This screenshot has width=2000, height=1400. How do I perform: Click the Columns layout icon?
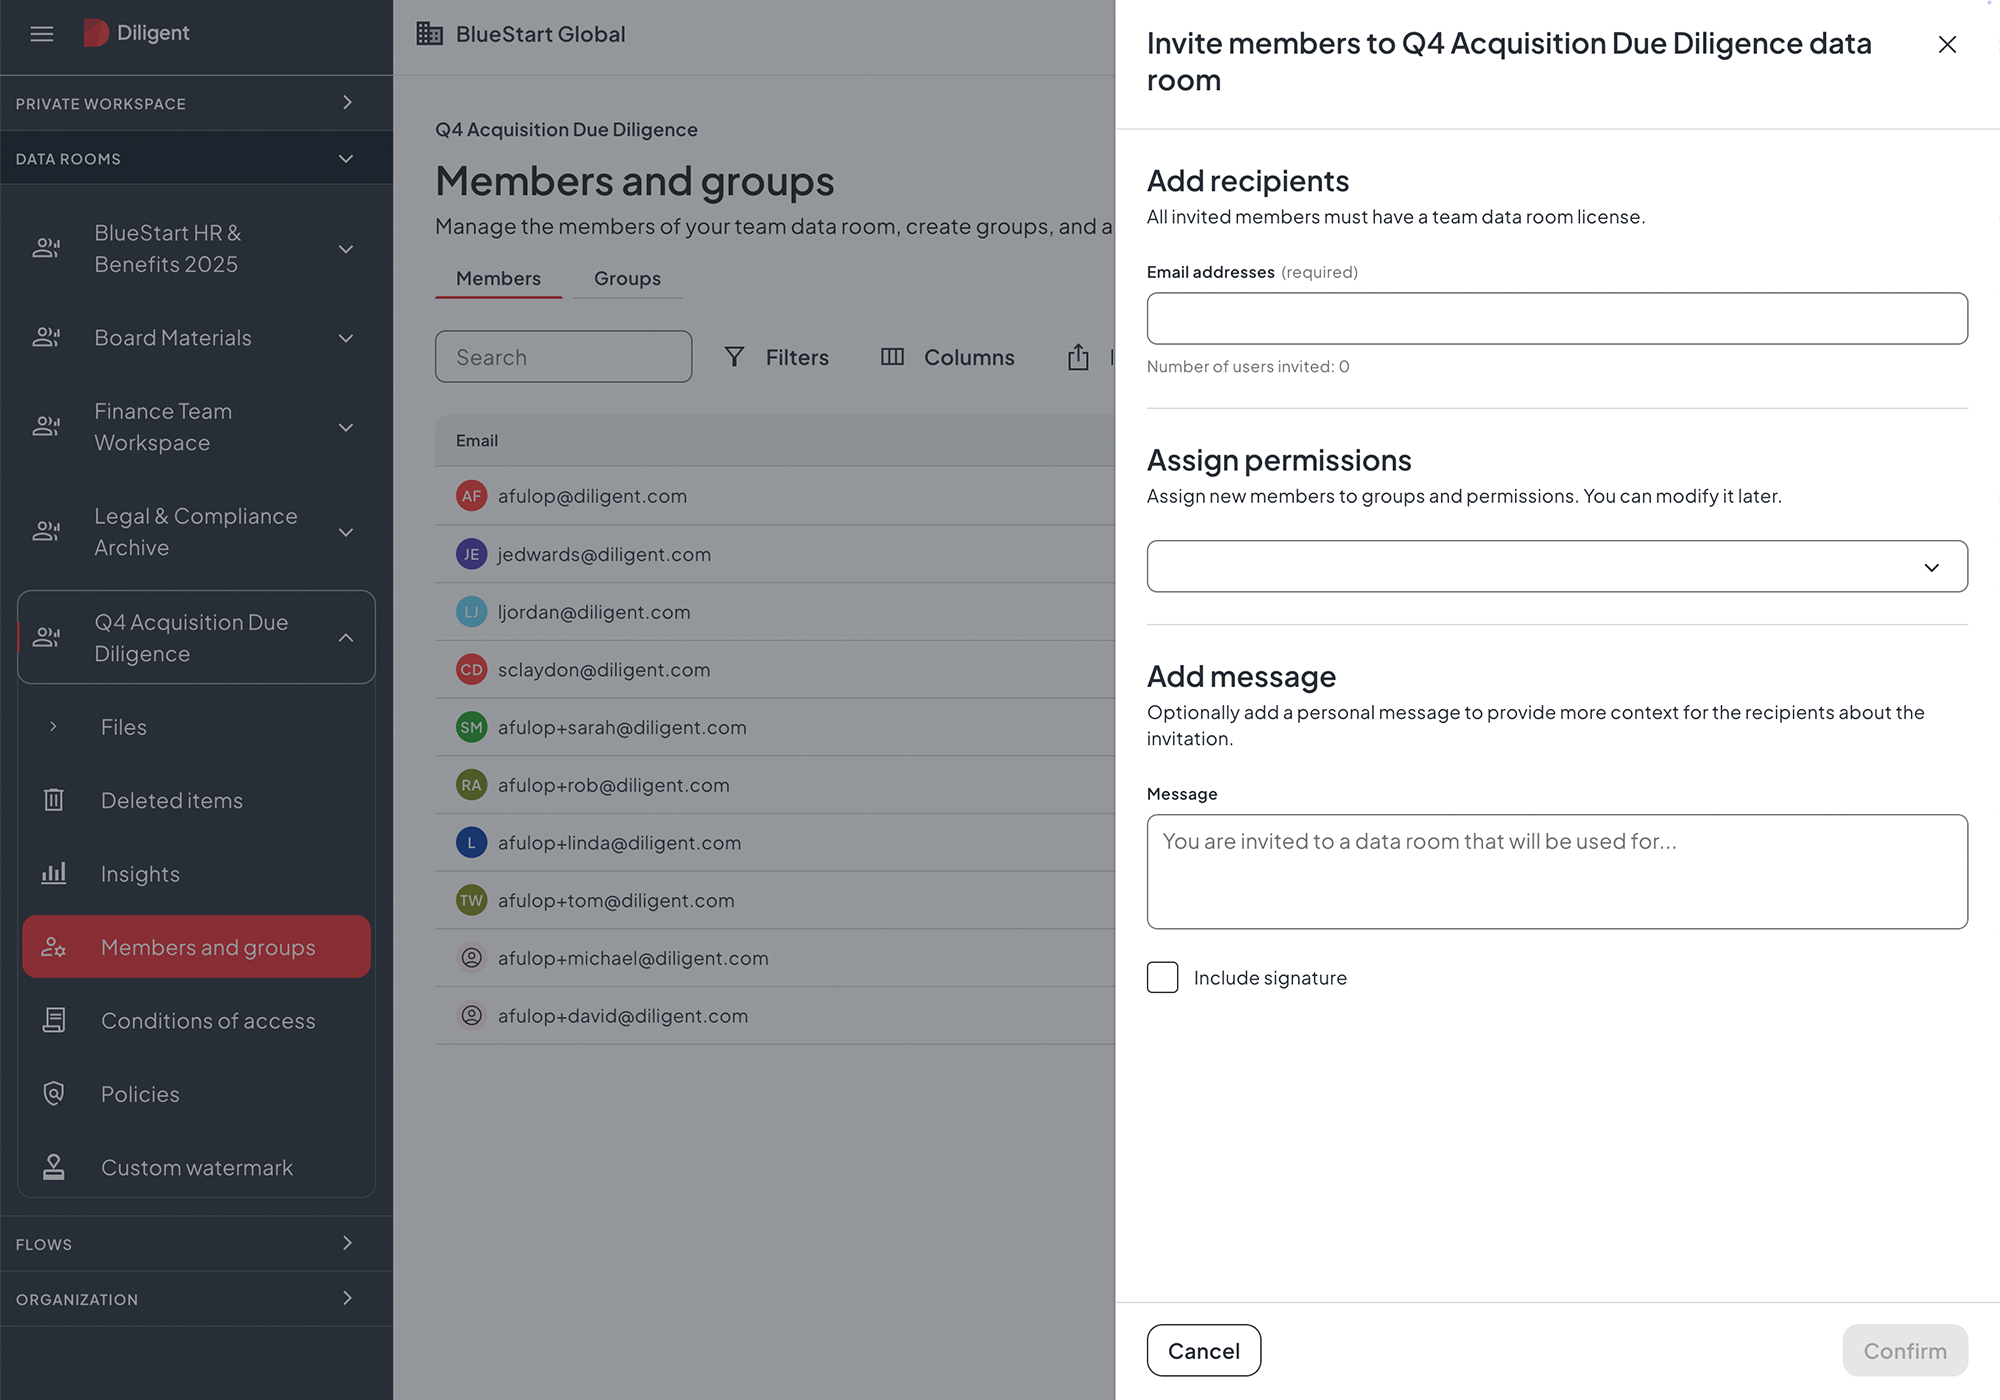[891, 357]
